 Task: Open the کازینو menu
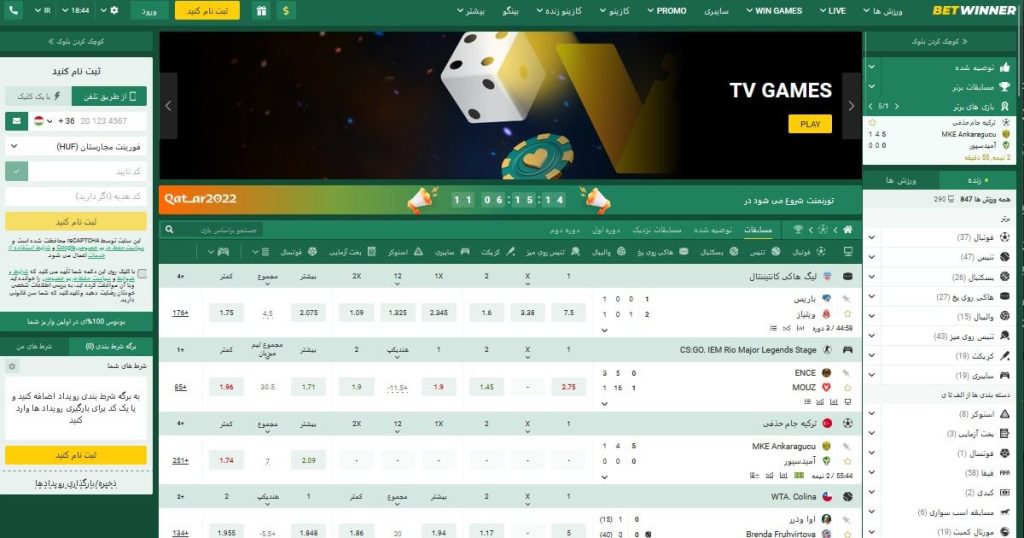pyautogui.click(x=615, y=10)
